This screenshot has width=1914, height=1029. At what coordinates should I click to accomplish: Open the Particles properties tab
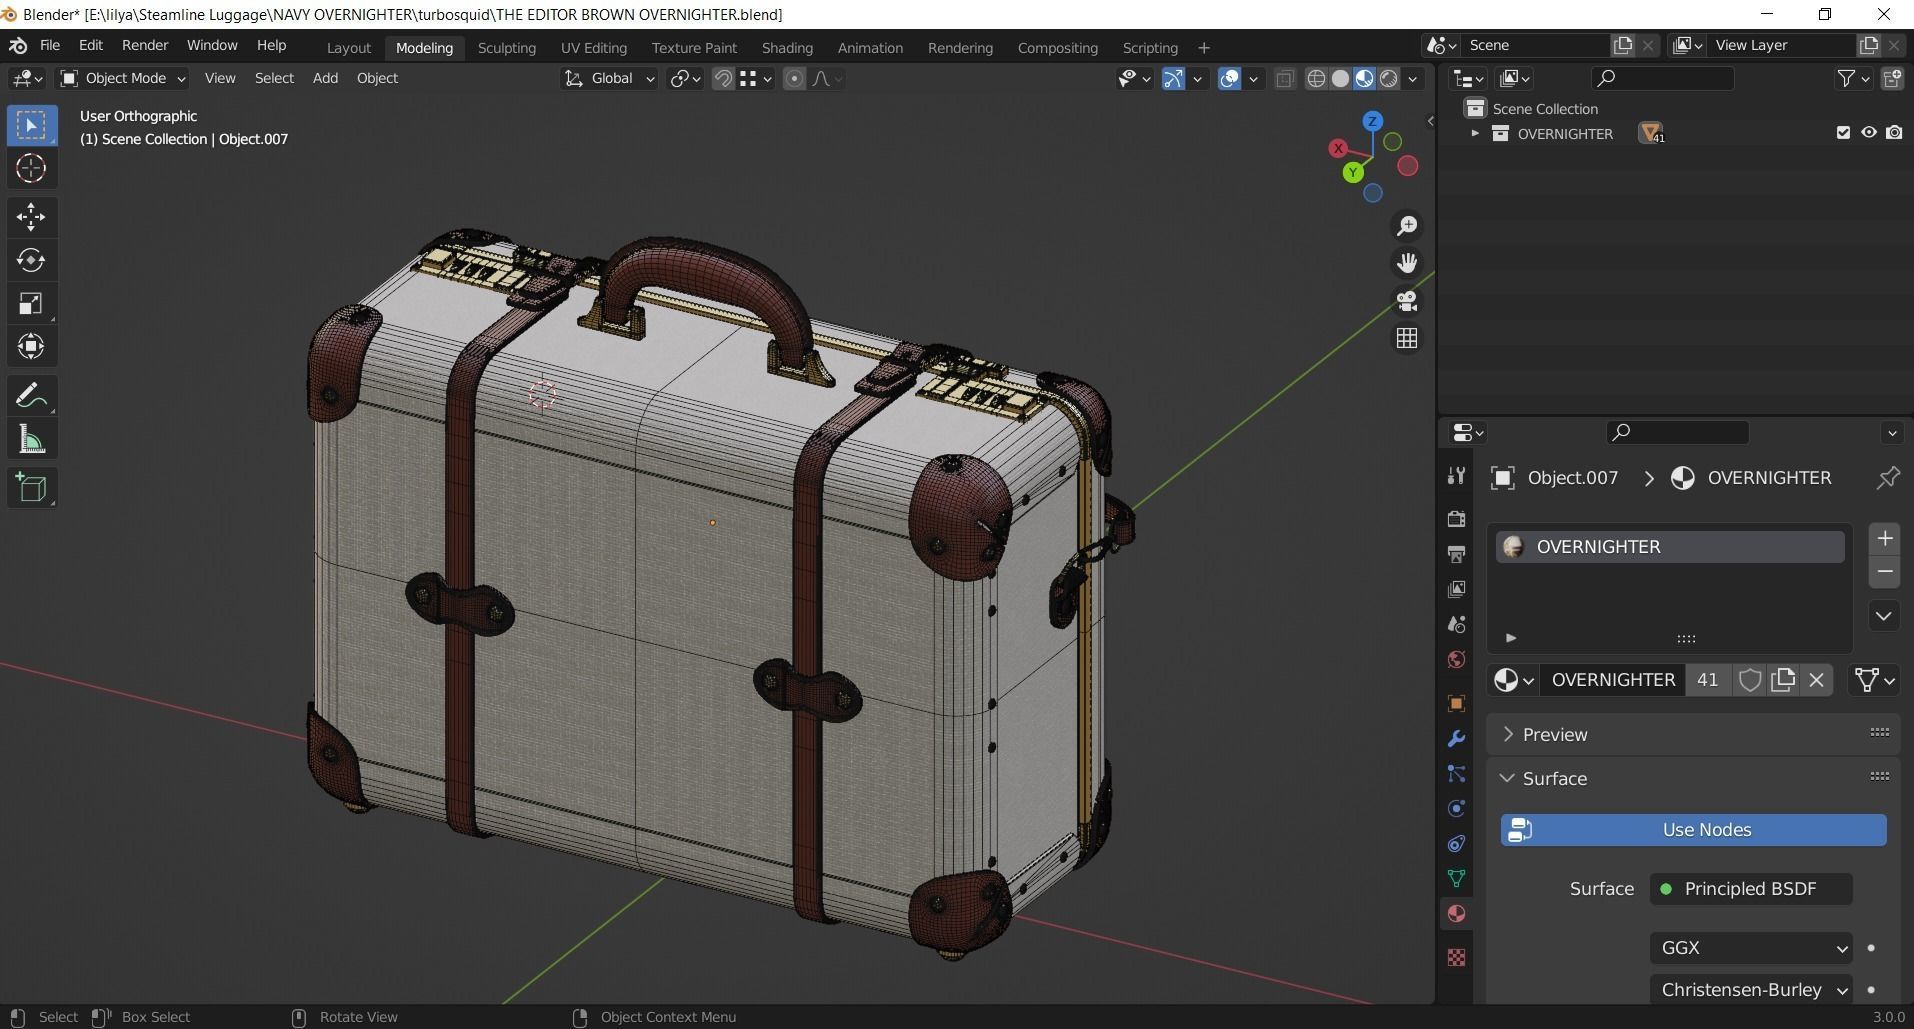[x=1456, y=773]
